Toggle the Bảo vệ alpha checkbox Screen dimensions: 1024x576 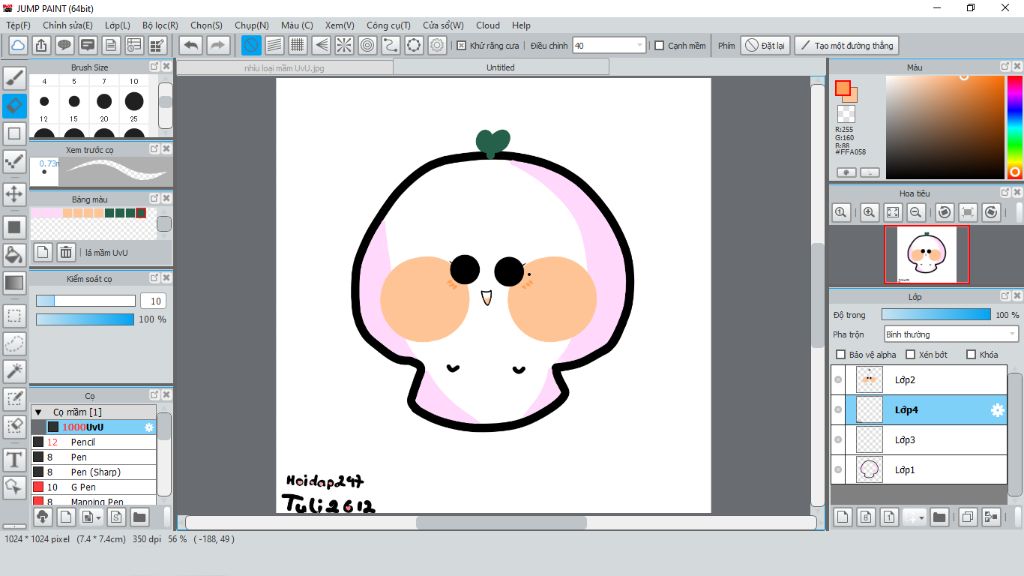(841, 354)
